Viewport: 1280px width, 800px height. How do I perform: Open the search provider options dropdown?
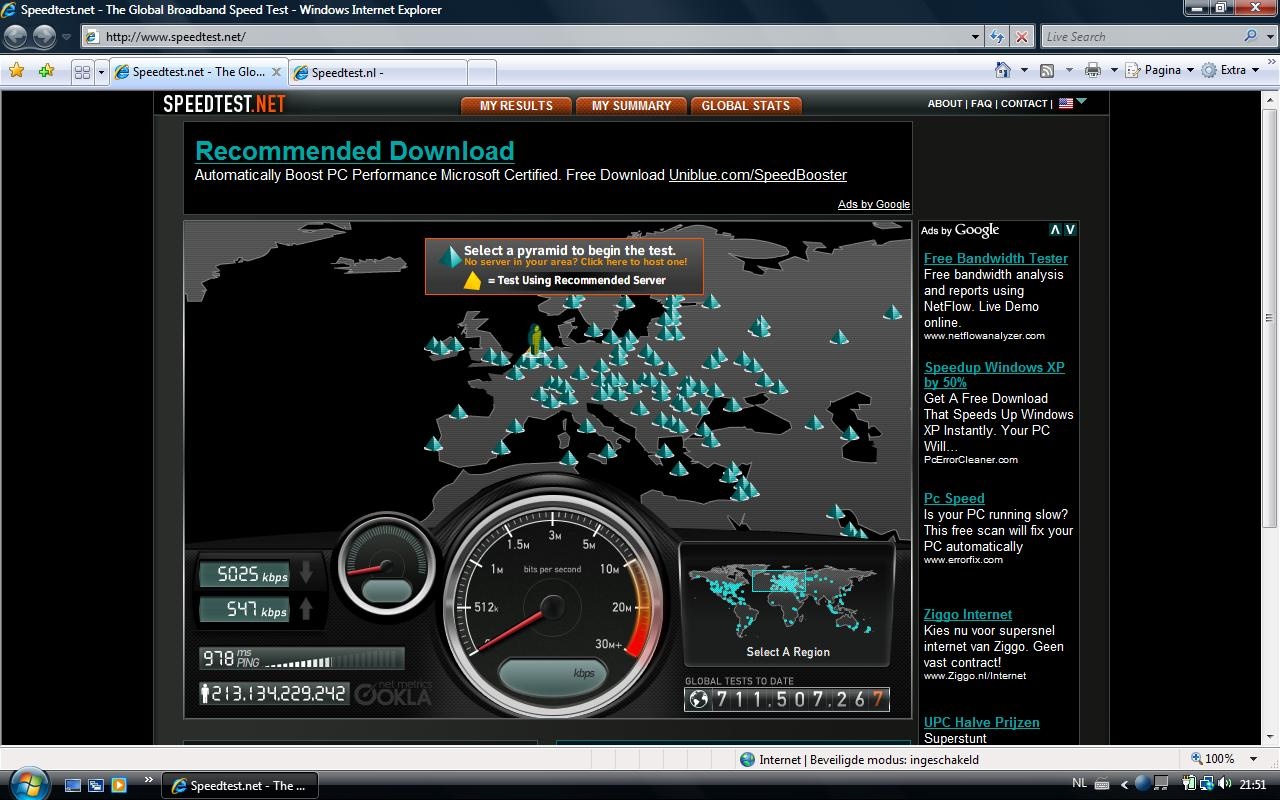[x=1268, y=37]
